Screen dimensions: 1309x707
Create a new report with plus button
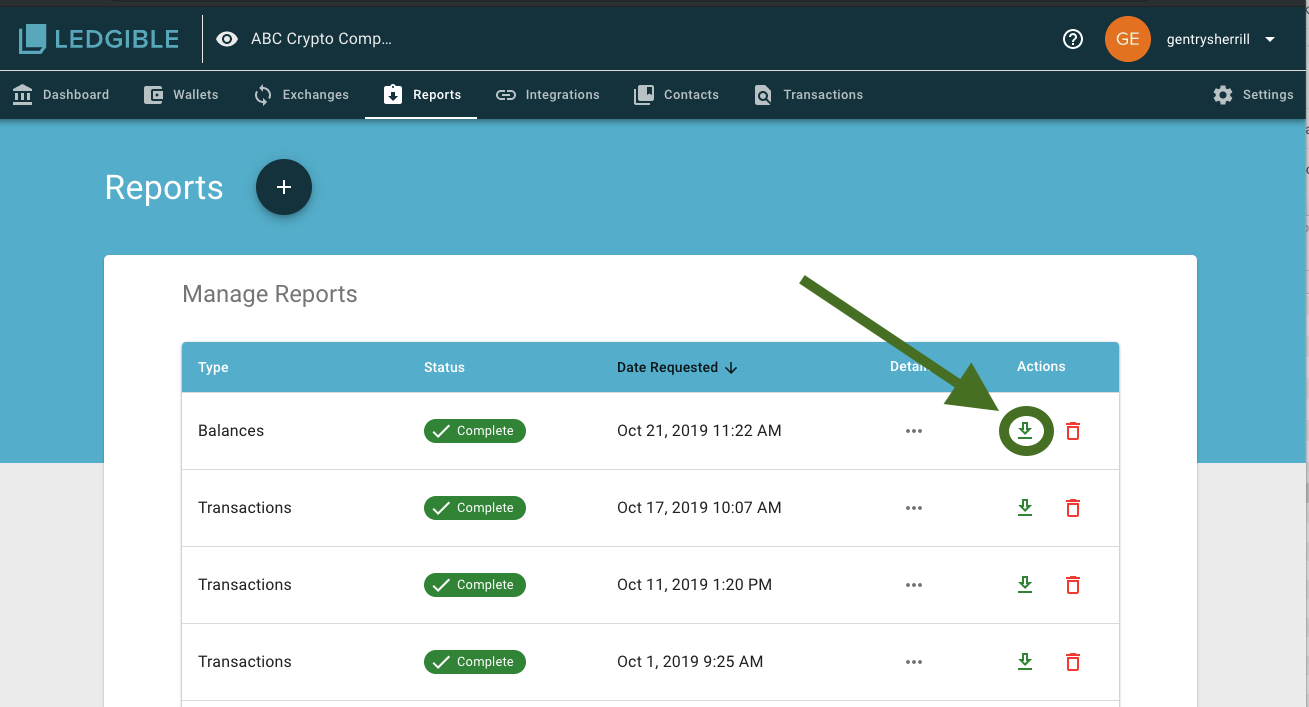click(284, 187)
